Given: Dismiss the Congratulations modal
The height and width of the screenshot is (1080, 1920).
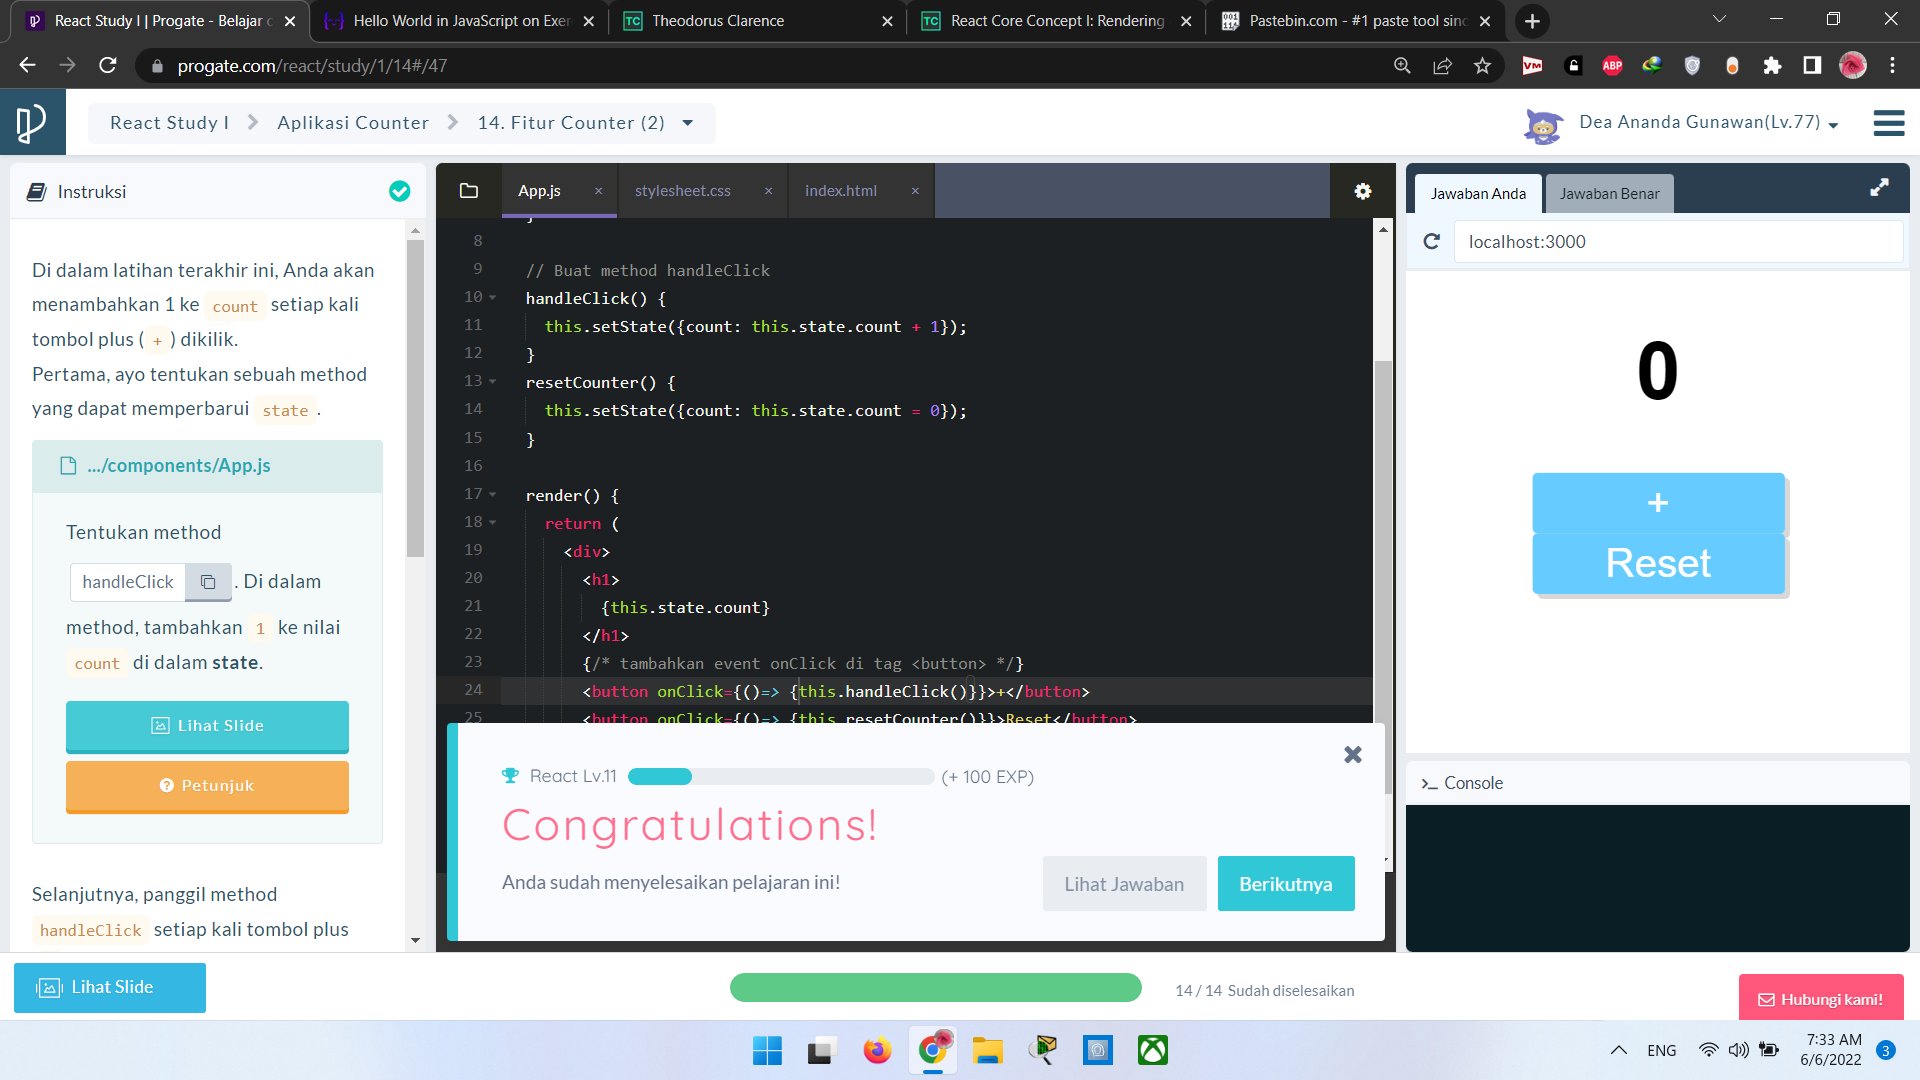Looking at the screenshot, I should click(x=1352, y=754).
